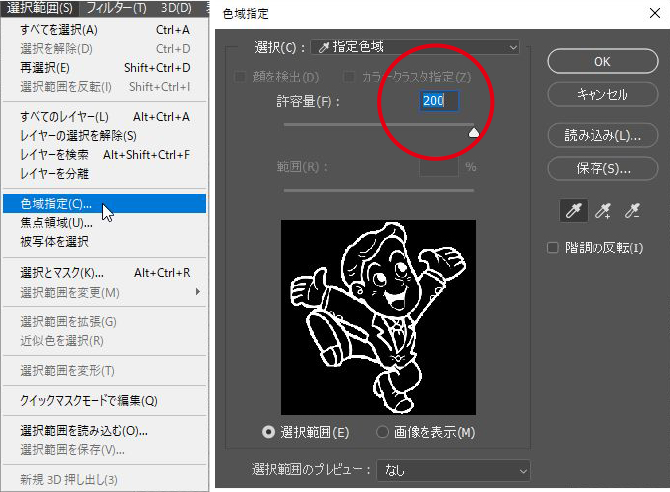This screenshot has width=670, height=492.
Task: Select the 選択範囲(E) radio button
Action: coord(268,433)
